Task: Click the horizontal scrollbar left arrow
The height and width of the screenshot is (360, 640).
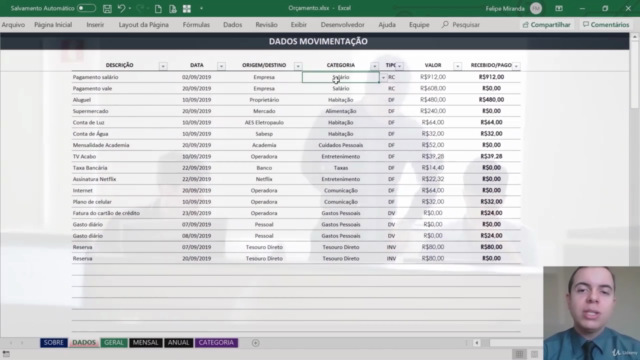Action: click(x=476, y=343)
